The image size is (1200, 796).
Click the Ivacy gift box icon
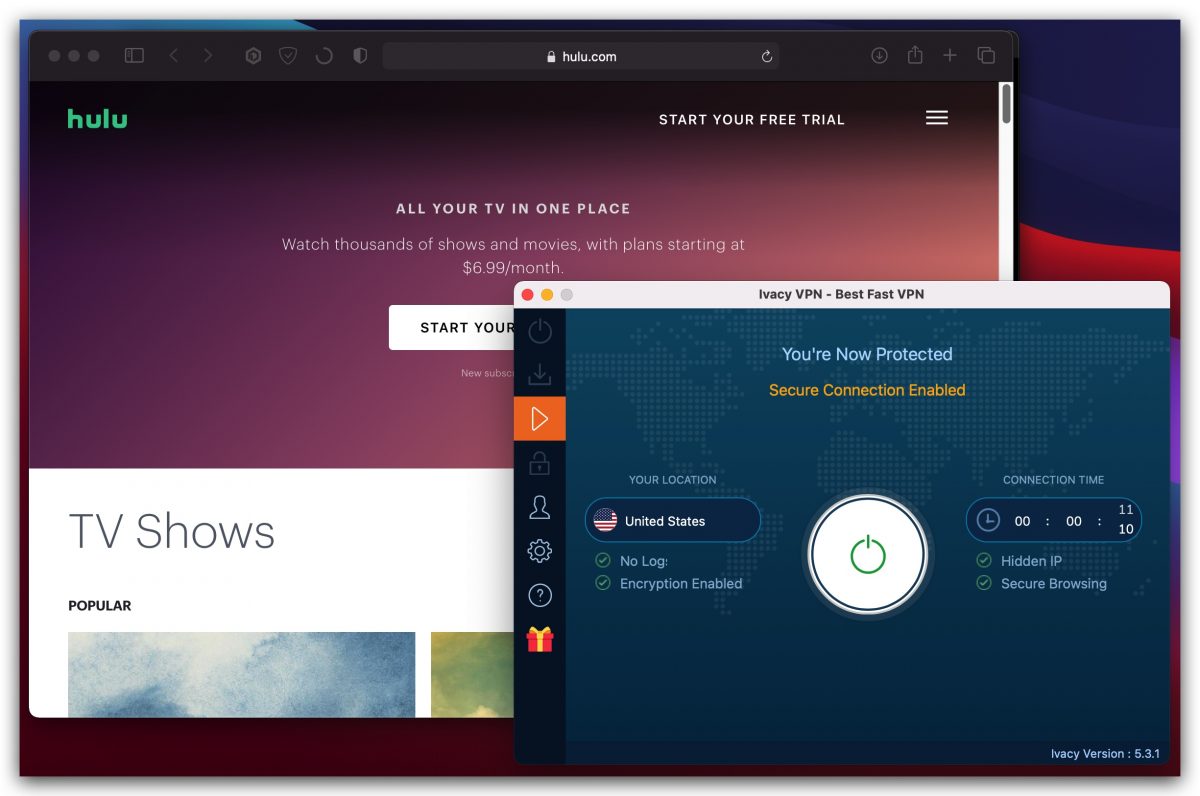(540, 639)
